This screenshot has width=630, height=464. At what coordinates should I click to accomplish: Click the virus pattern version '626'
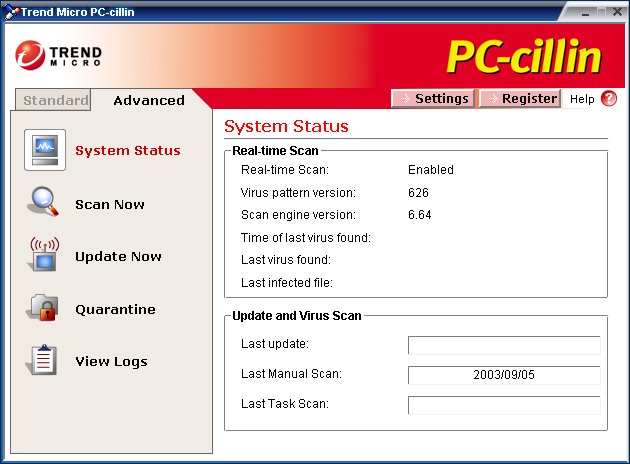point(418,192)
